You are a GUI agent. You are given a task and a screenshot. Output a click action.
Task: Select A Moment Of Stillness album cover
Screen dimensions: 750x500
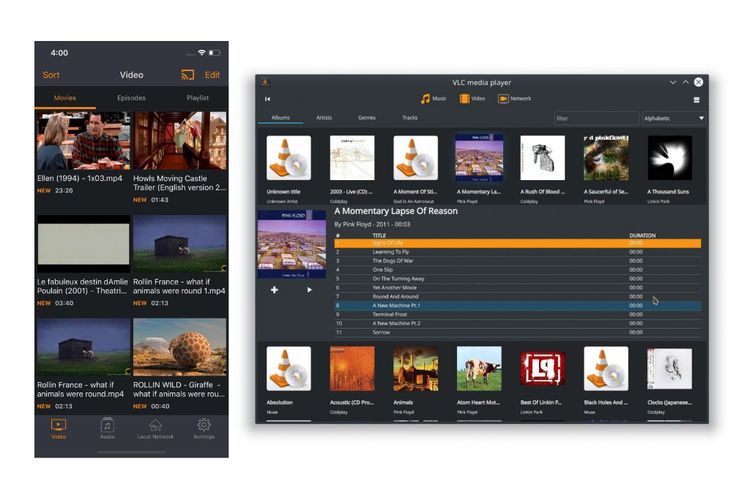(x=415, y=158)
